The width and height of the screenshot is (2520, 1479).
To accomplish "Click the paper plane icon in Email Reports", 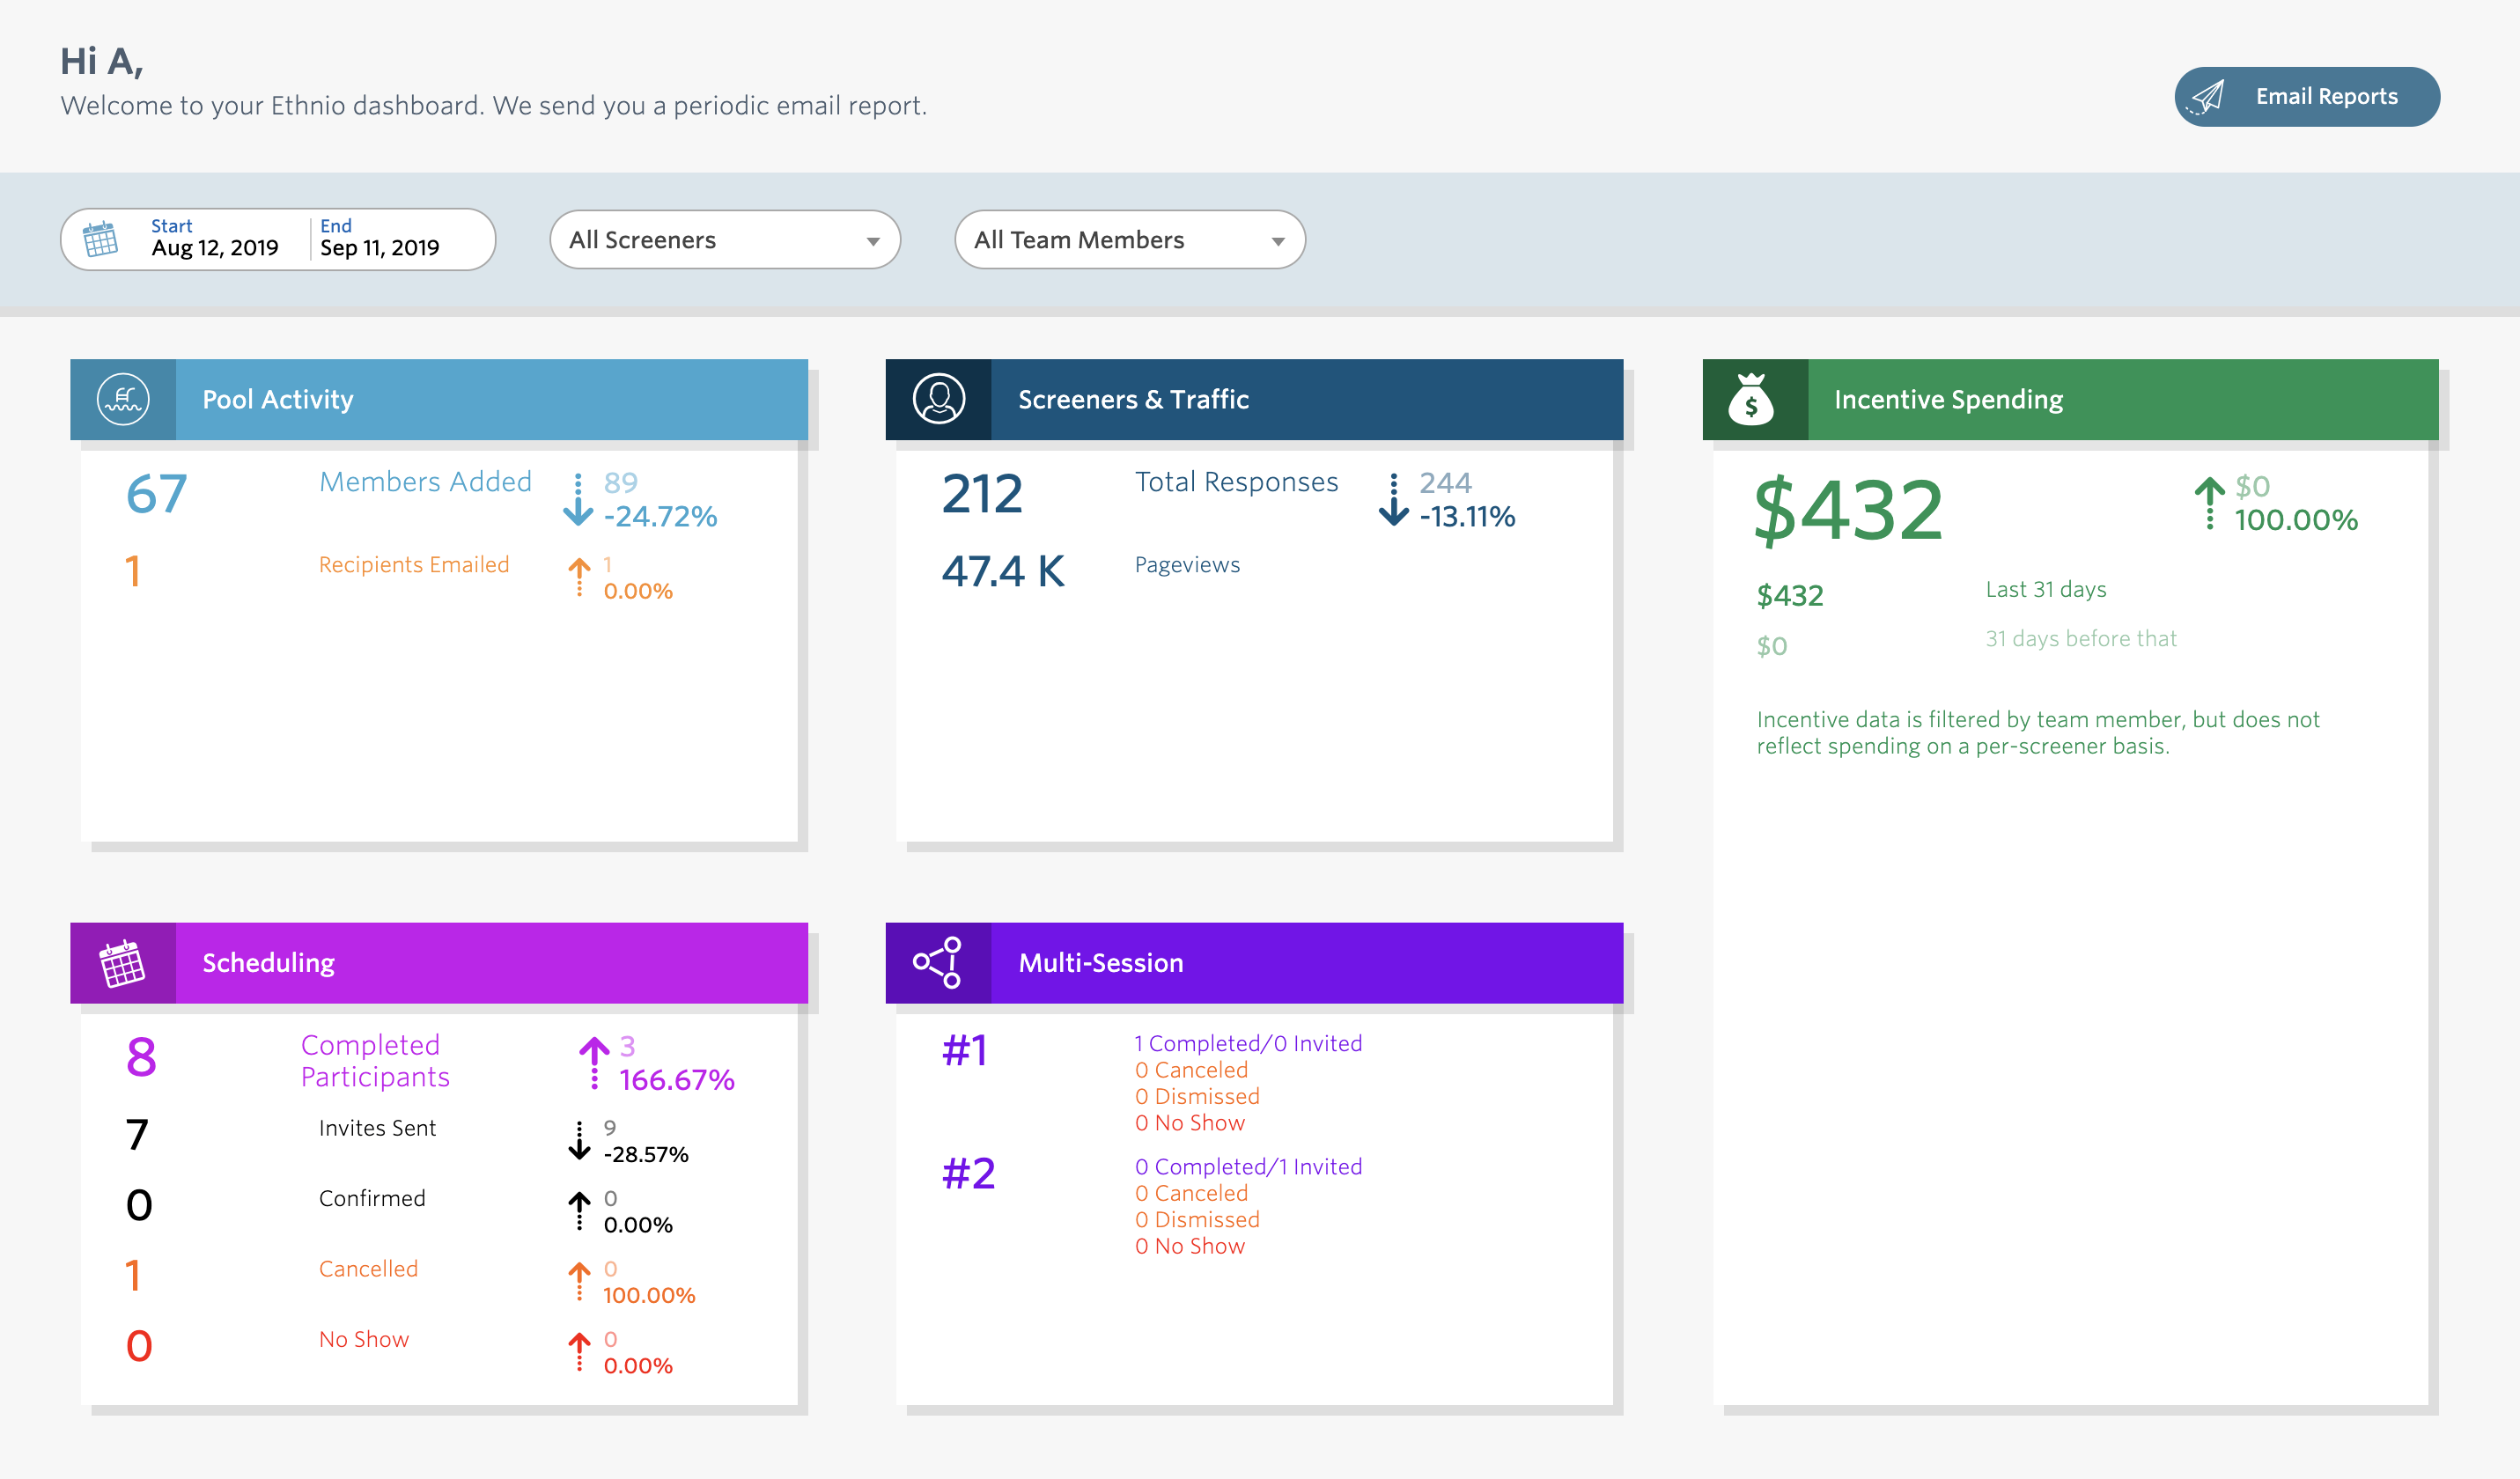I will coord(2206,97).
